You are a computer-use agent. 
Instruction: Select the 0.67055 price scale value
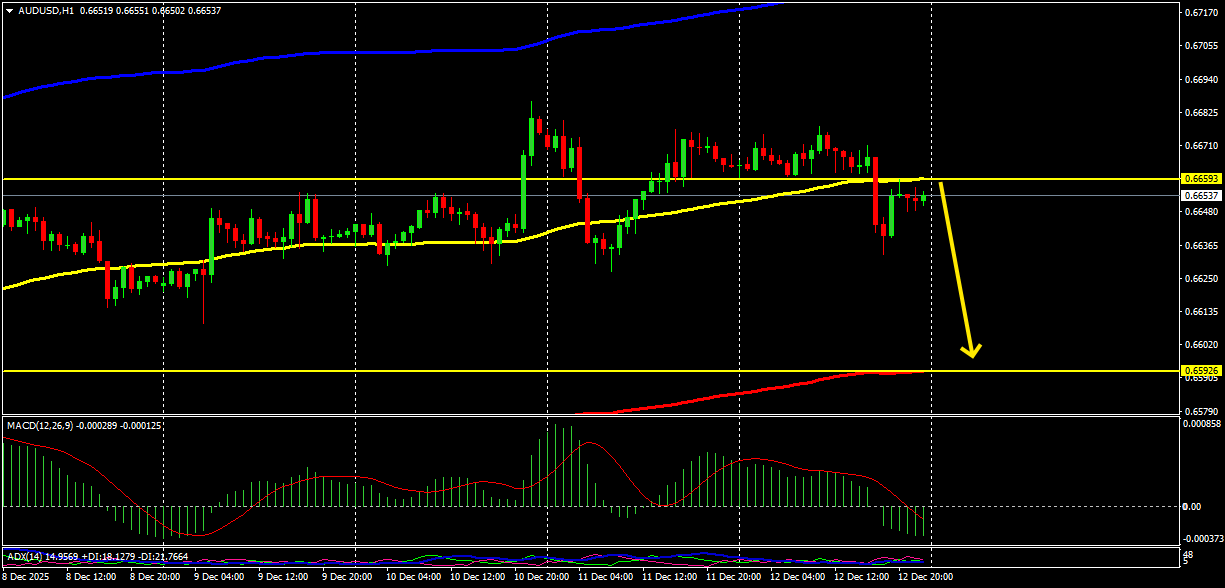pyautogui.click(x=1199, y=46)
